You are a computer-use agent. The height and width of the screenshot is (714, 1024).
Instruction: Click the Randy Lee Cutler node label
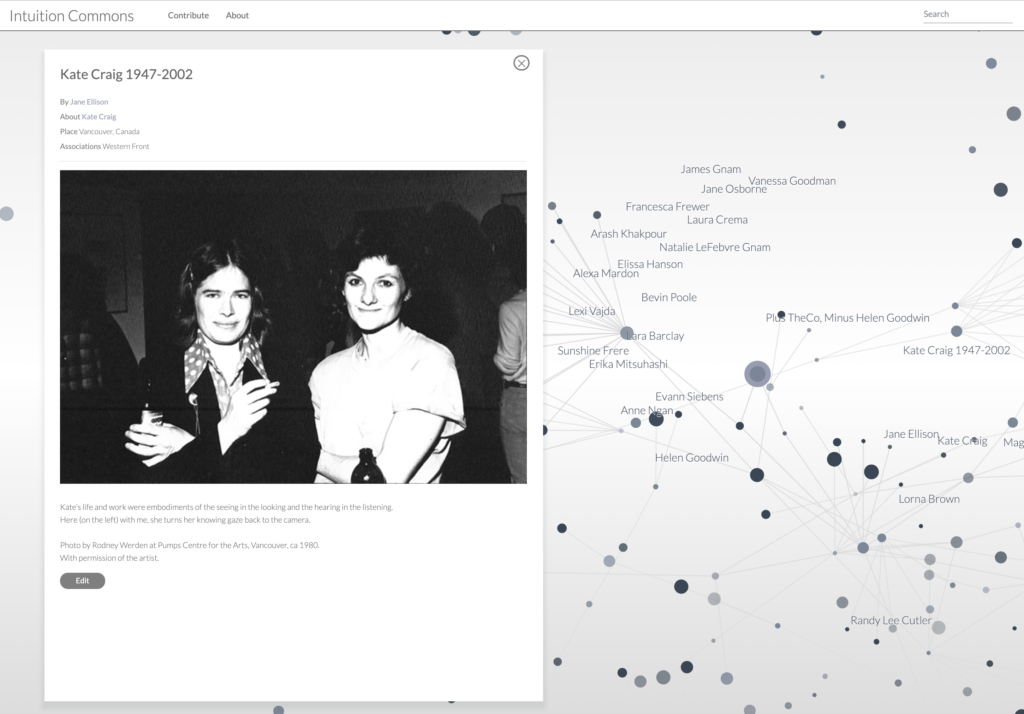tap(890, 621)
